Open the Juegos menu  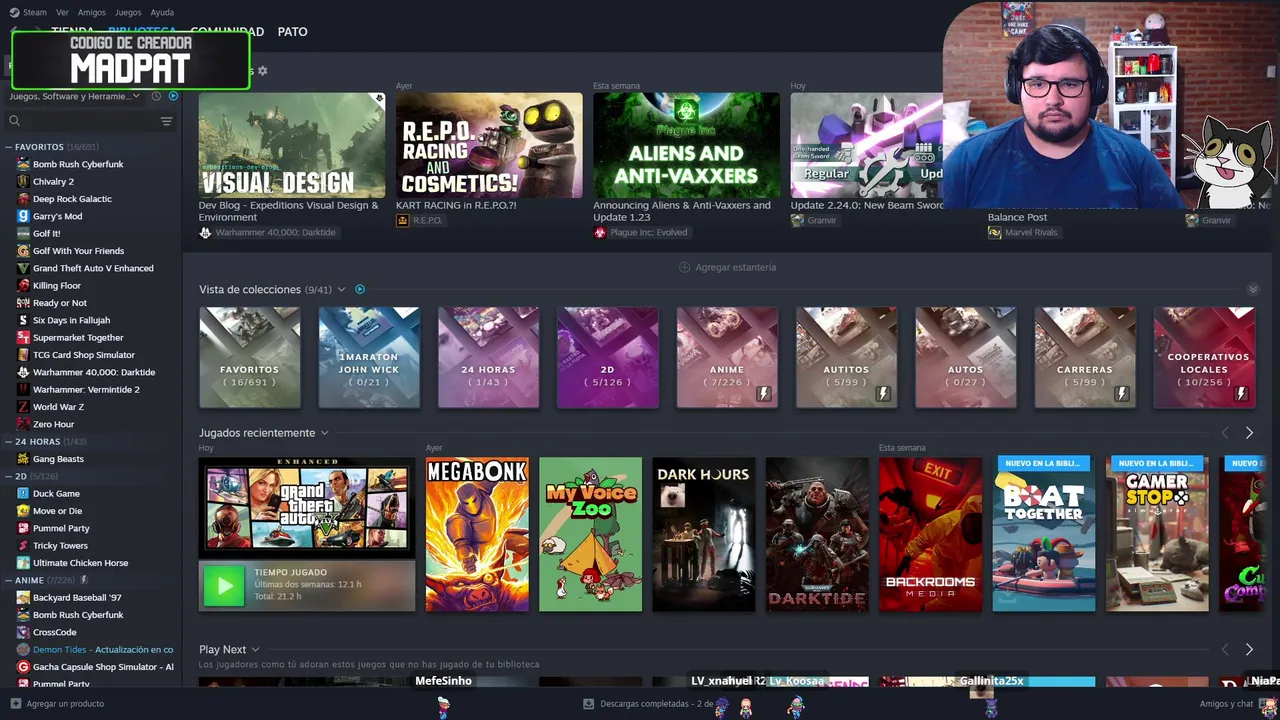128,12
